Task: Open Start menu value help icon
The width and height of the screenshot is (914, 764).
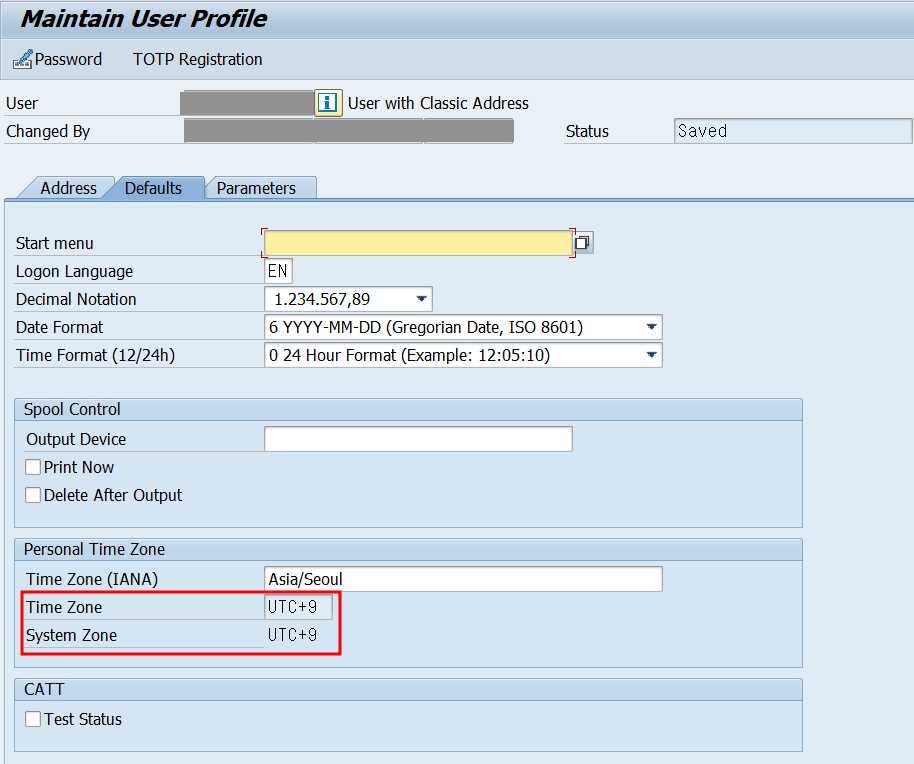Action: click(x=583, y=242)
